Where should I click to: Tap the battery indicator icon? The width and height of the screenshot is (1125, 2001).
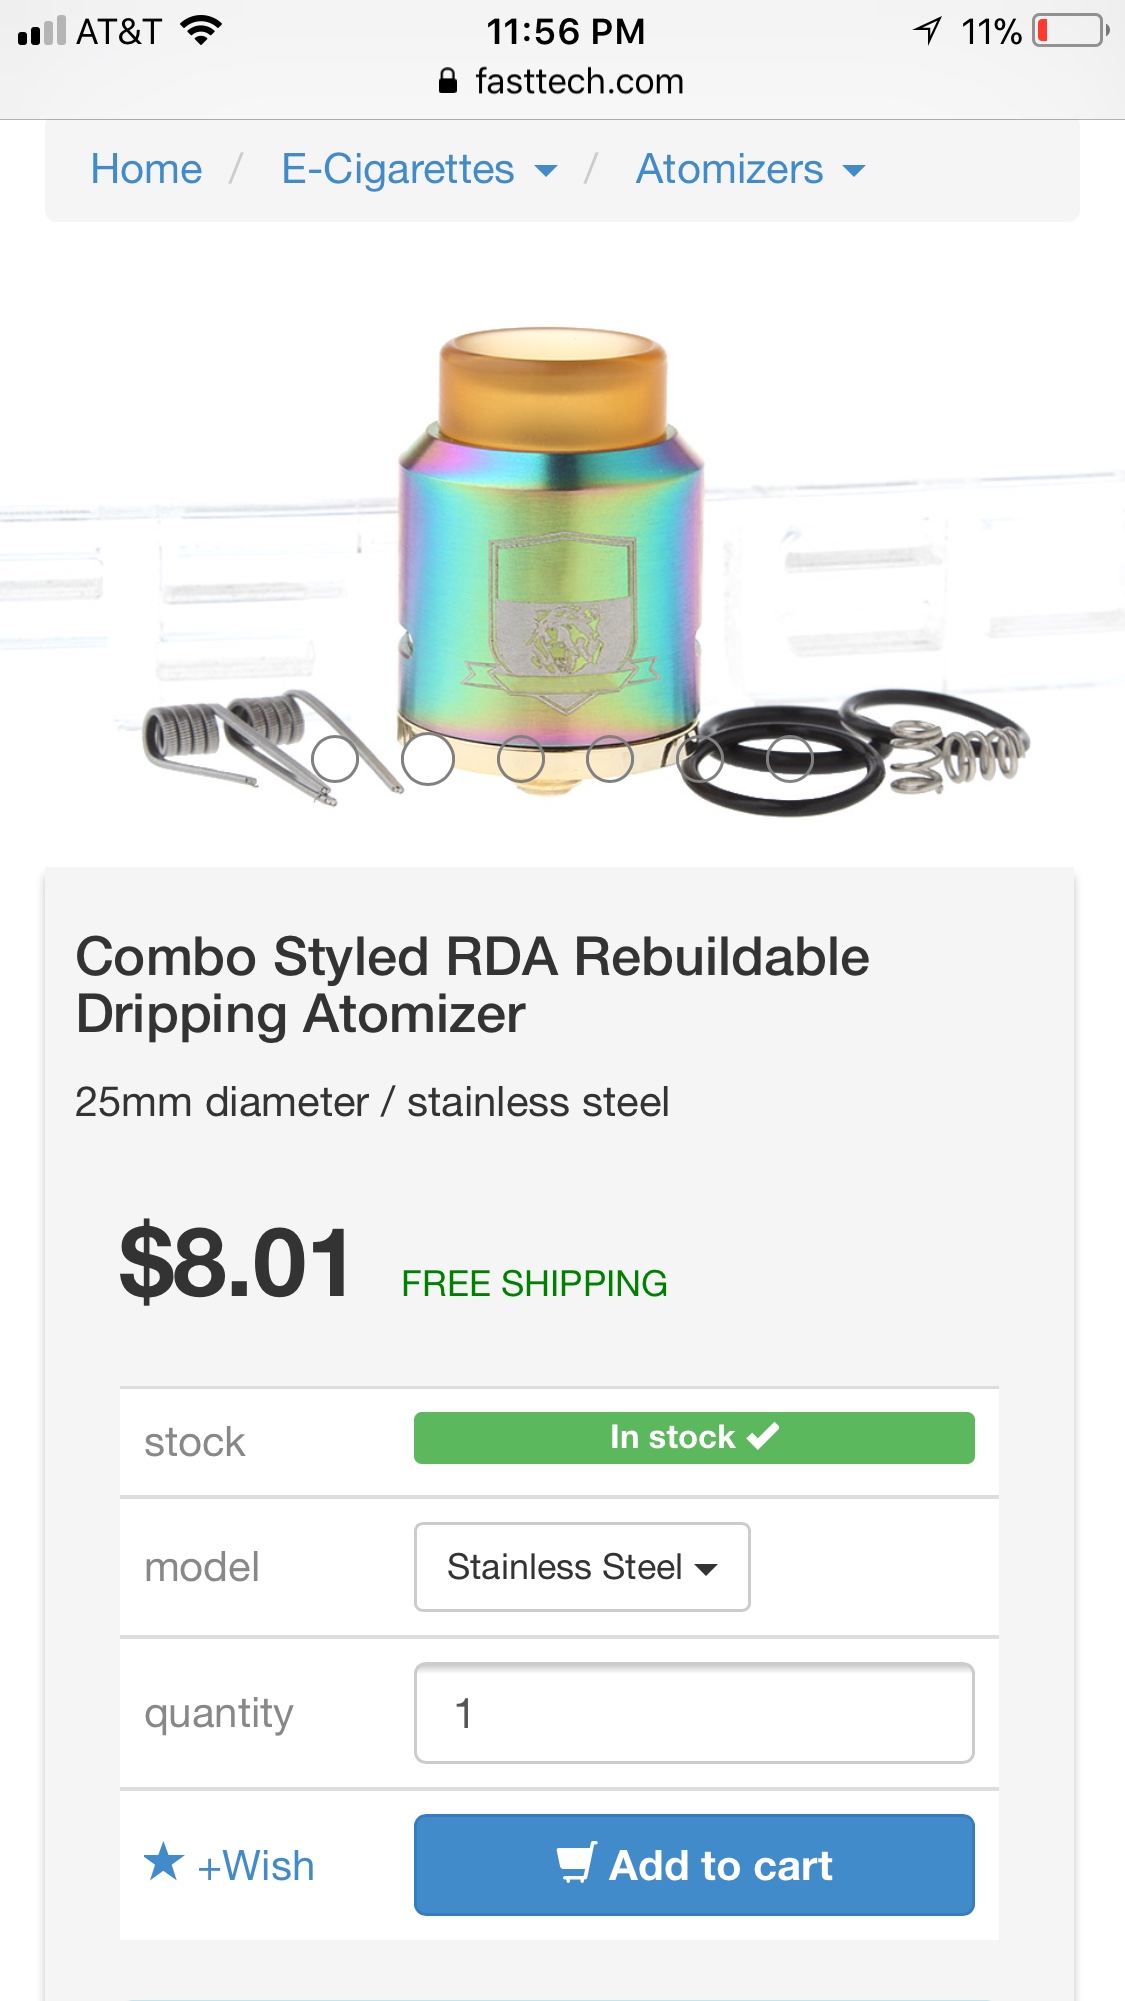point(1071,31)
